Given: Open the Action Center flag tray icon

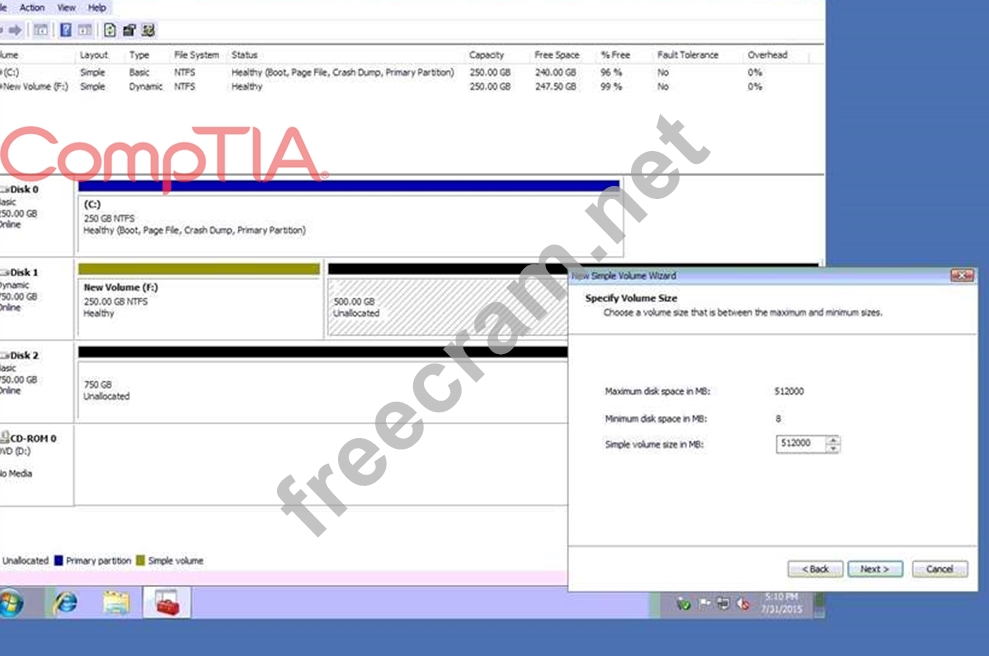Looking at the screenshot, I should pyautogui.click(x=704, y=604).
